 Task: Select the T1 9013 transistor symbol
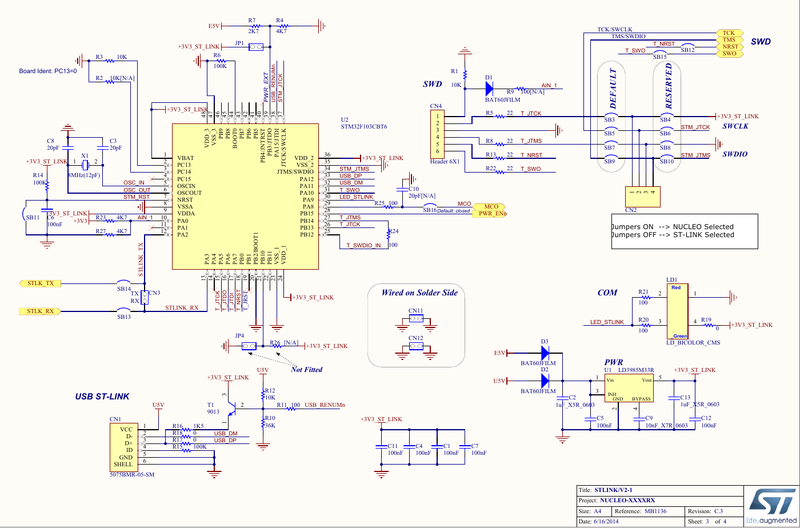(230, 407)
